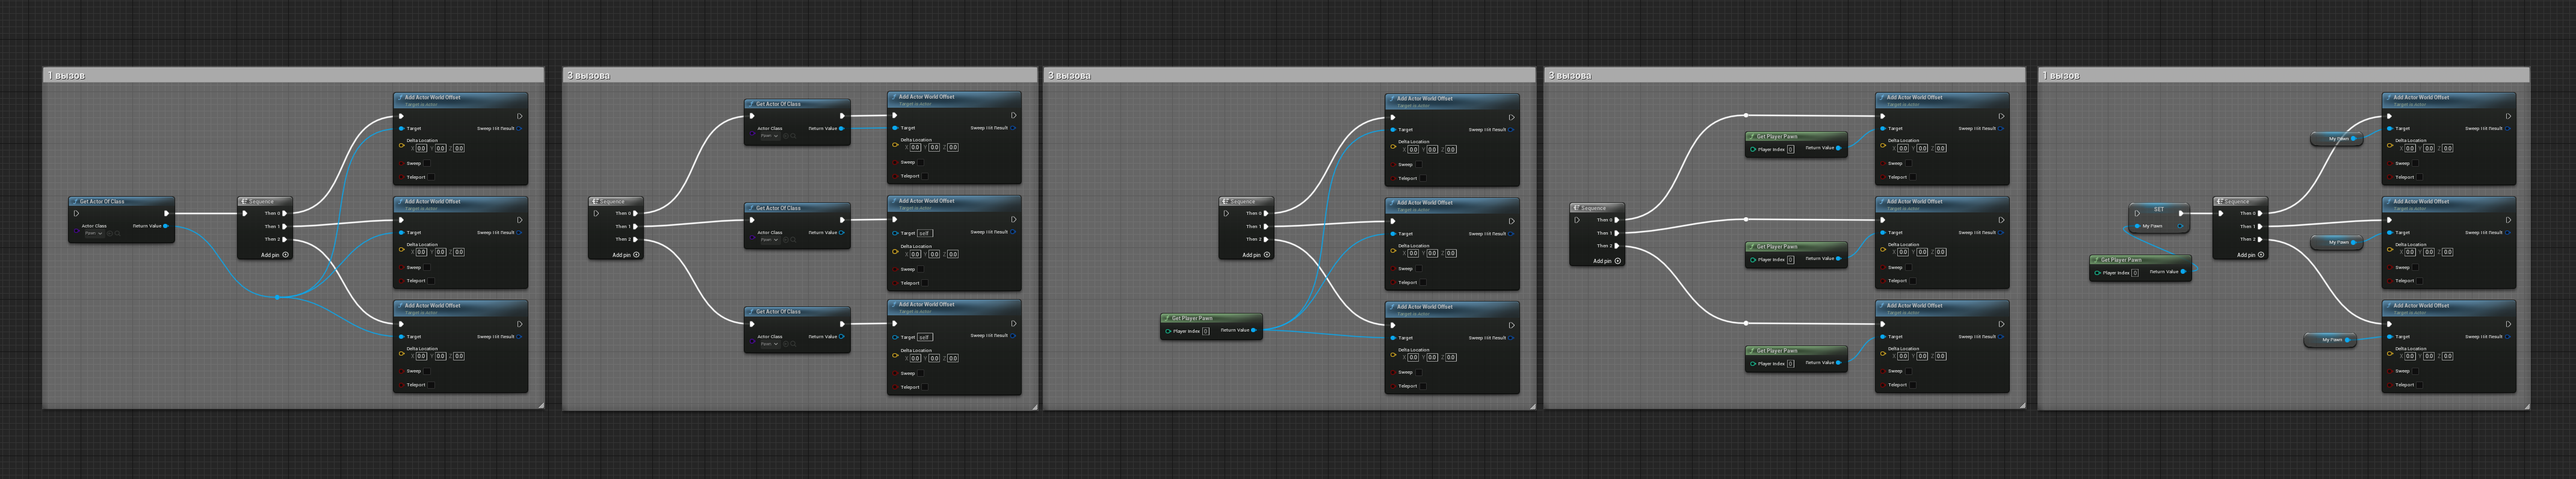This screenshot has width=2576, height=479.
Task: Toggle Sweep checkbox in bottom-right Add Actor World Offset node
Action: click(2416, 371)
